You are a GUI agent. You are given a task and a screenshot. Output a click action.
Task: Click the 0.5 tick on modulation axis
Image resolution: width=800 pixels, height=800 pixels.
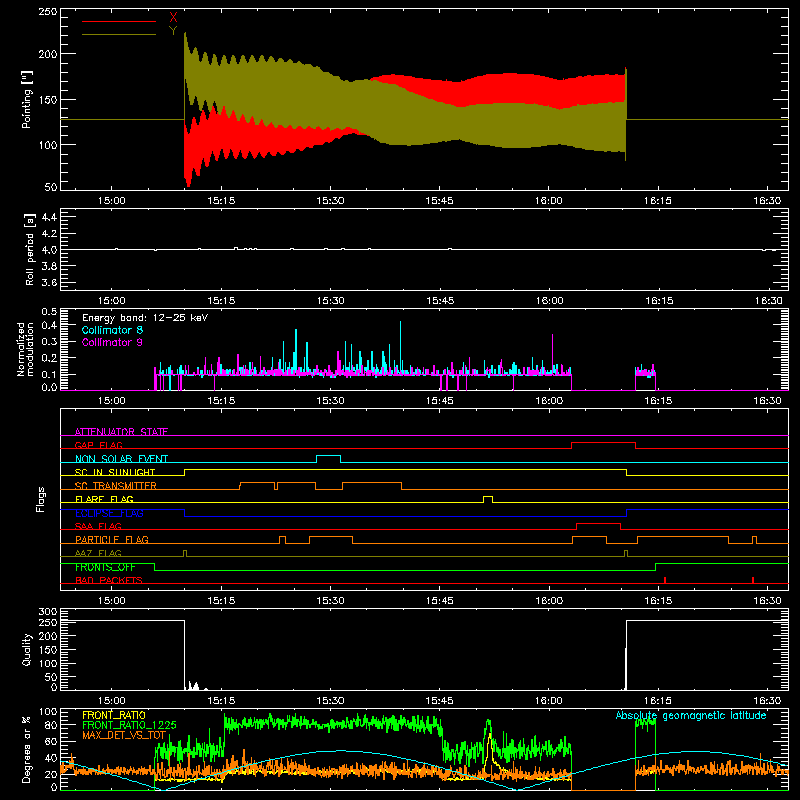click(49, 312)
